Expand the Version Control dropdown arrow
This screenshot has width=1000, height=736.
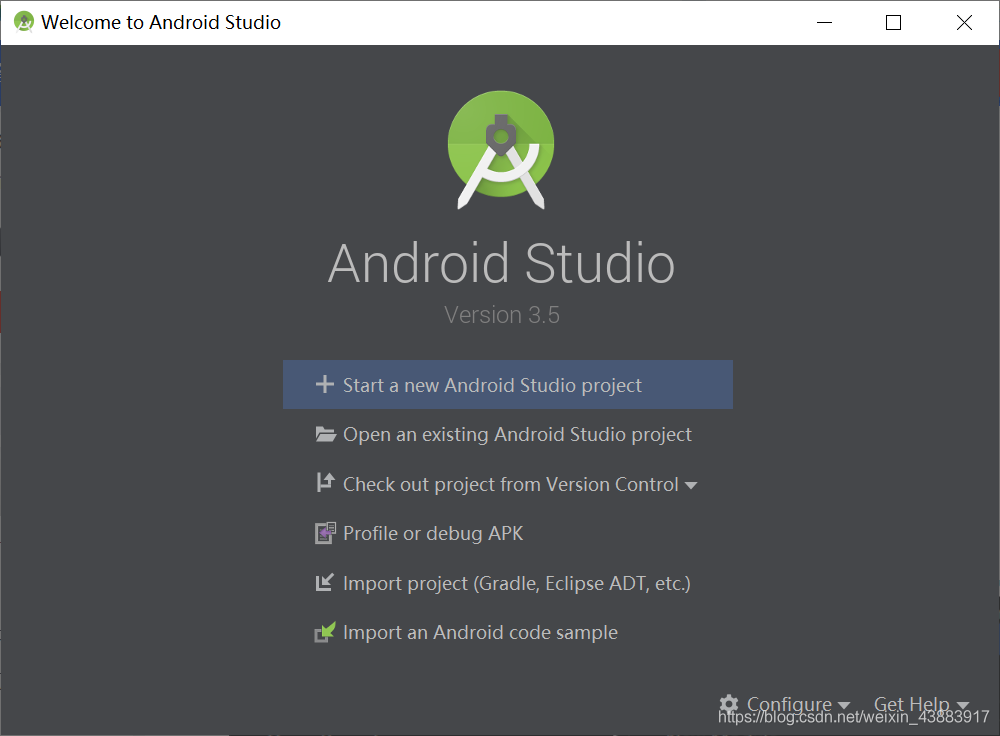[691, 485]
